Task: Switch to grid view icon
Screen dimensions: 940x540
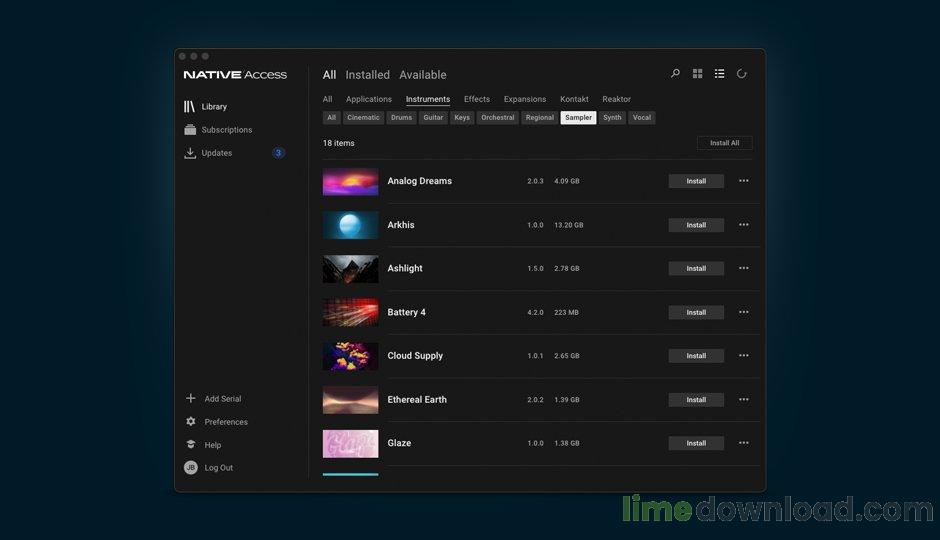Action: click(697, 74)
